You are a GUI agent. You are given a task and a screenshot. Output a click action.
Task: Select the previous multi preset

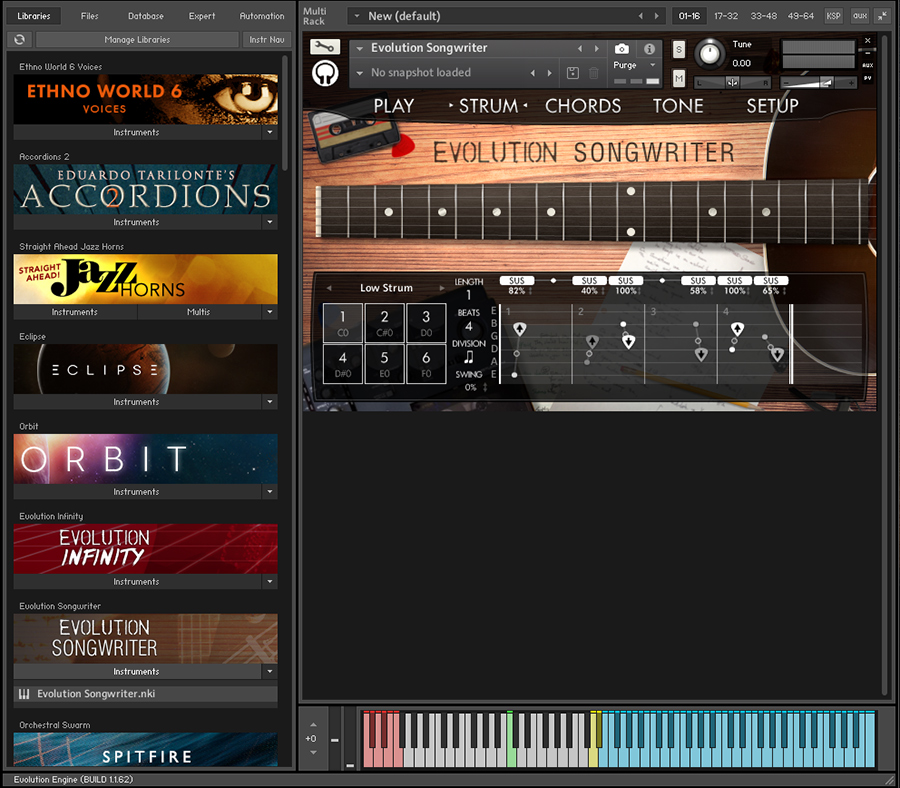(641, 16)
